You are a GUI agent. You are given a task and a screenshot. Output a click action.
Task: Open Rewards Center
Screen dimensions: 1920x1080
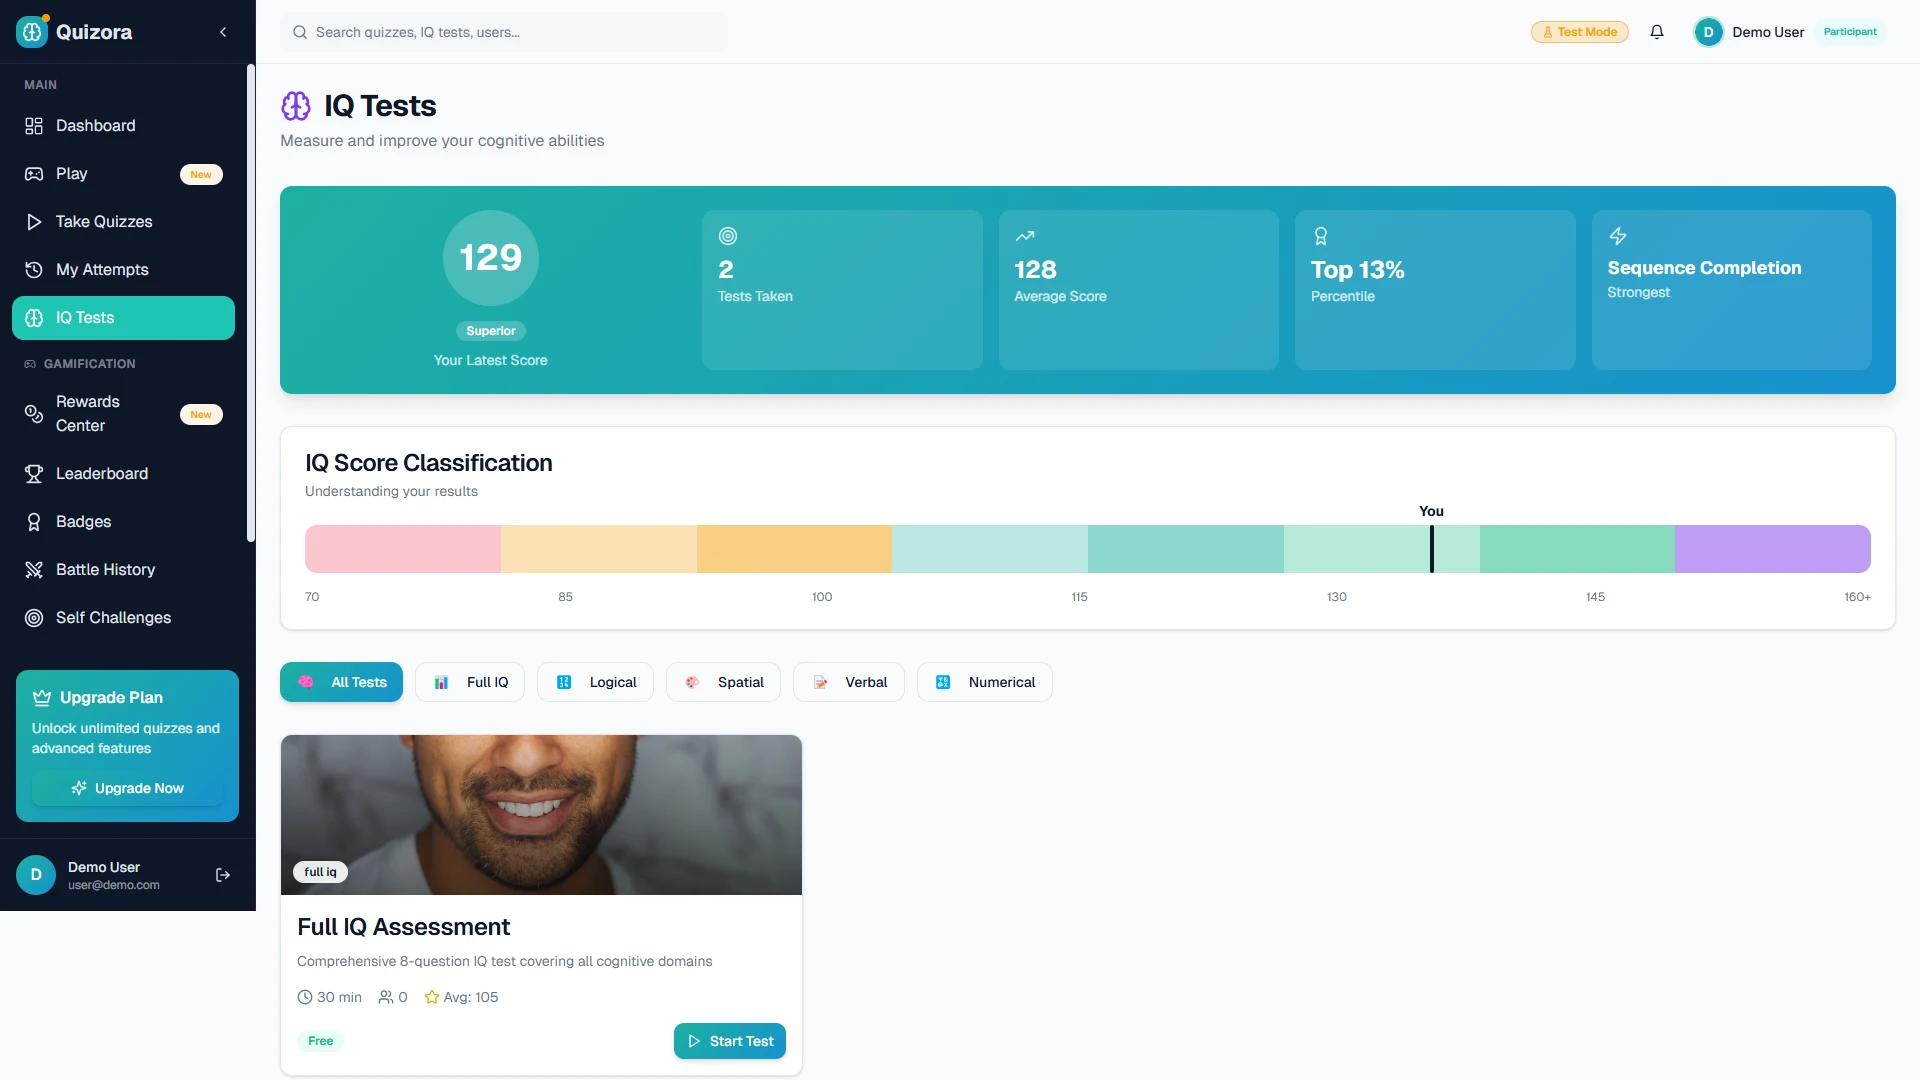tap(123, 414)
